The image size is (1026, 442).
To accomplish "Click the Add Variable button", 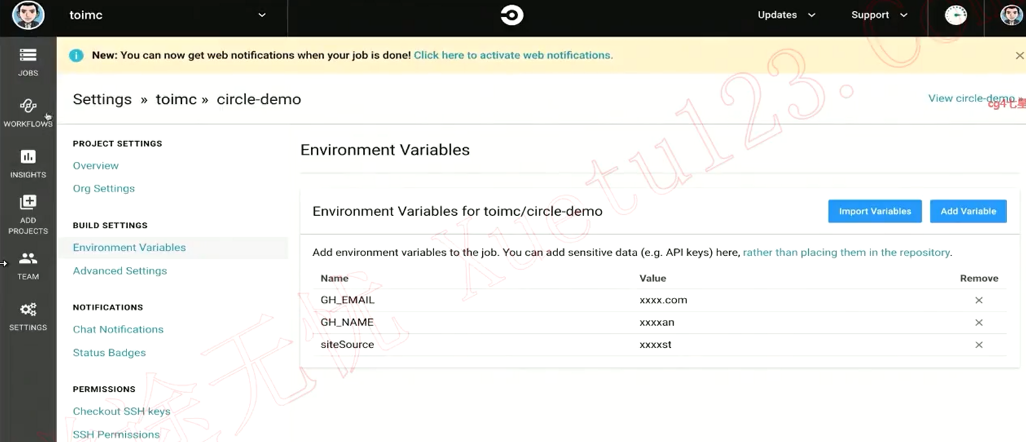I will [968, 212].
